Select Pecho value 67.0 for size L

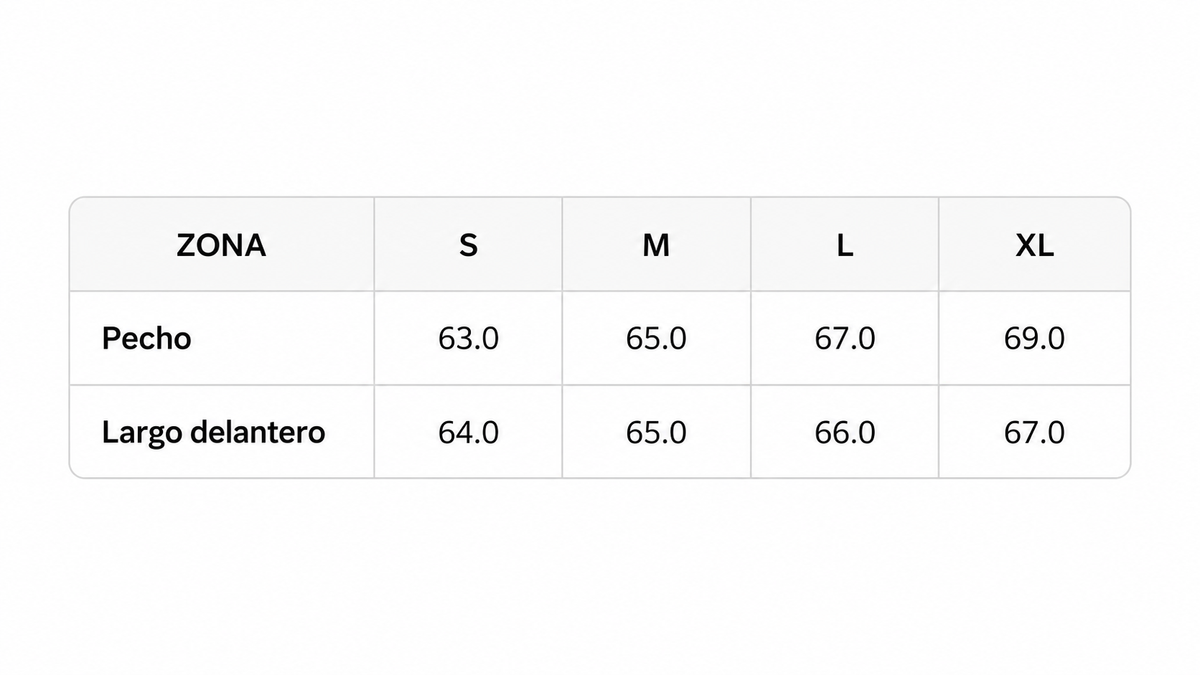pyautogui.click(x=845, y=339)
